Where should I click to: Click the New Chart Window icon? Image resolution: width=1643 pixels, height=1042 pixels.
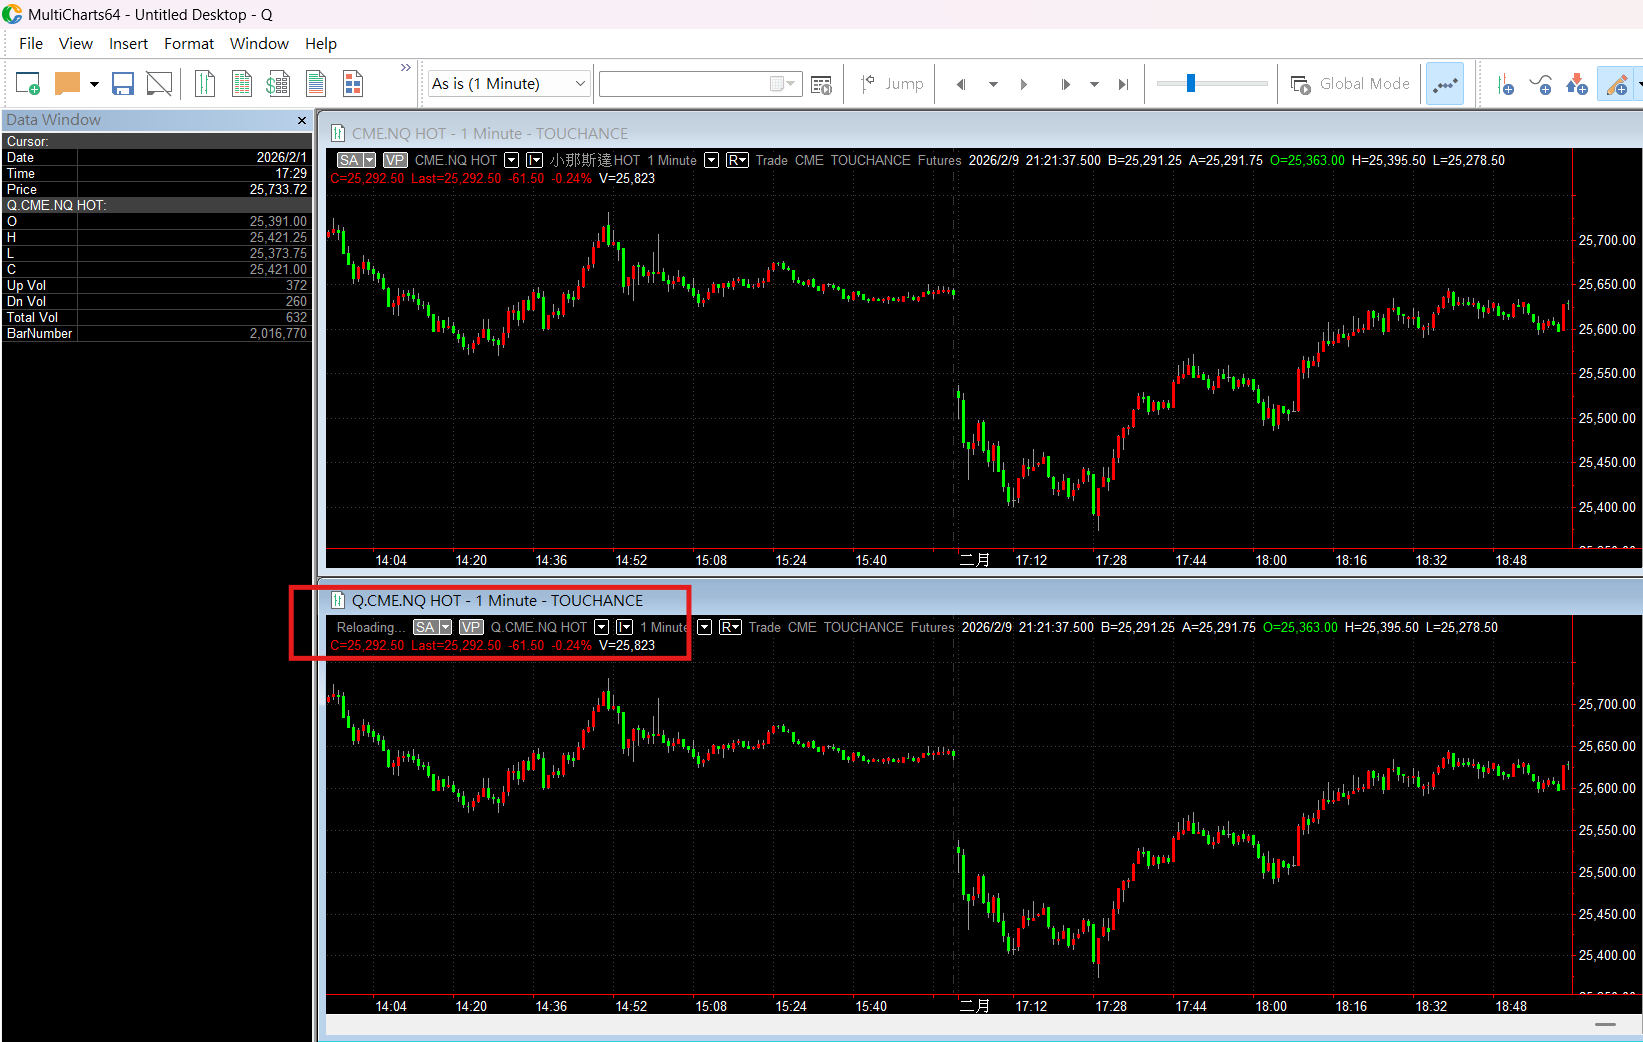pos(27,84)
